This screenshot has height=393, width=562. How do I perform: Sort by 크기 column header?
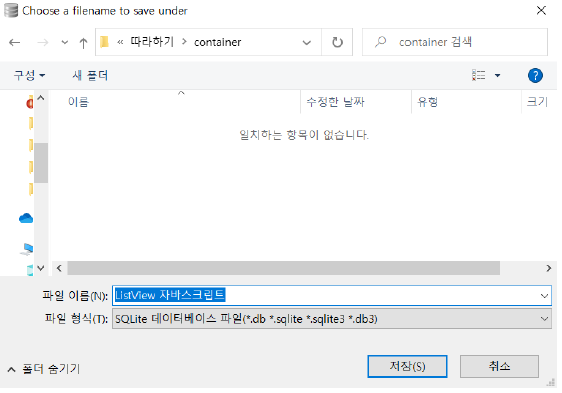tap(537, 102)
